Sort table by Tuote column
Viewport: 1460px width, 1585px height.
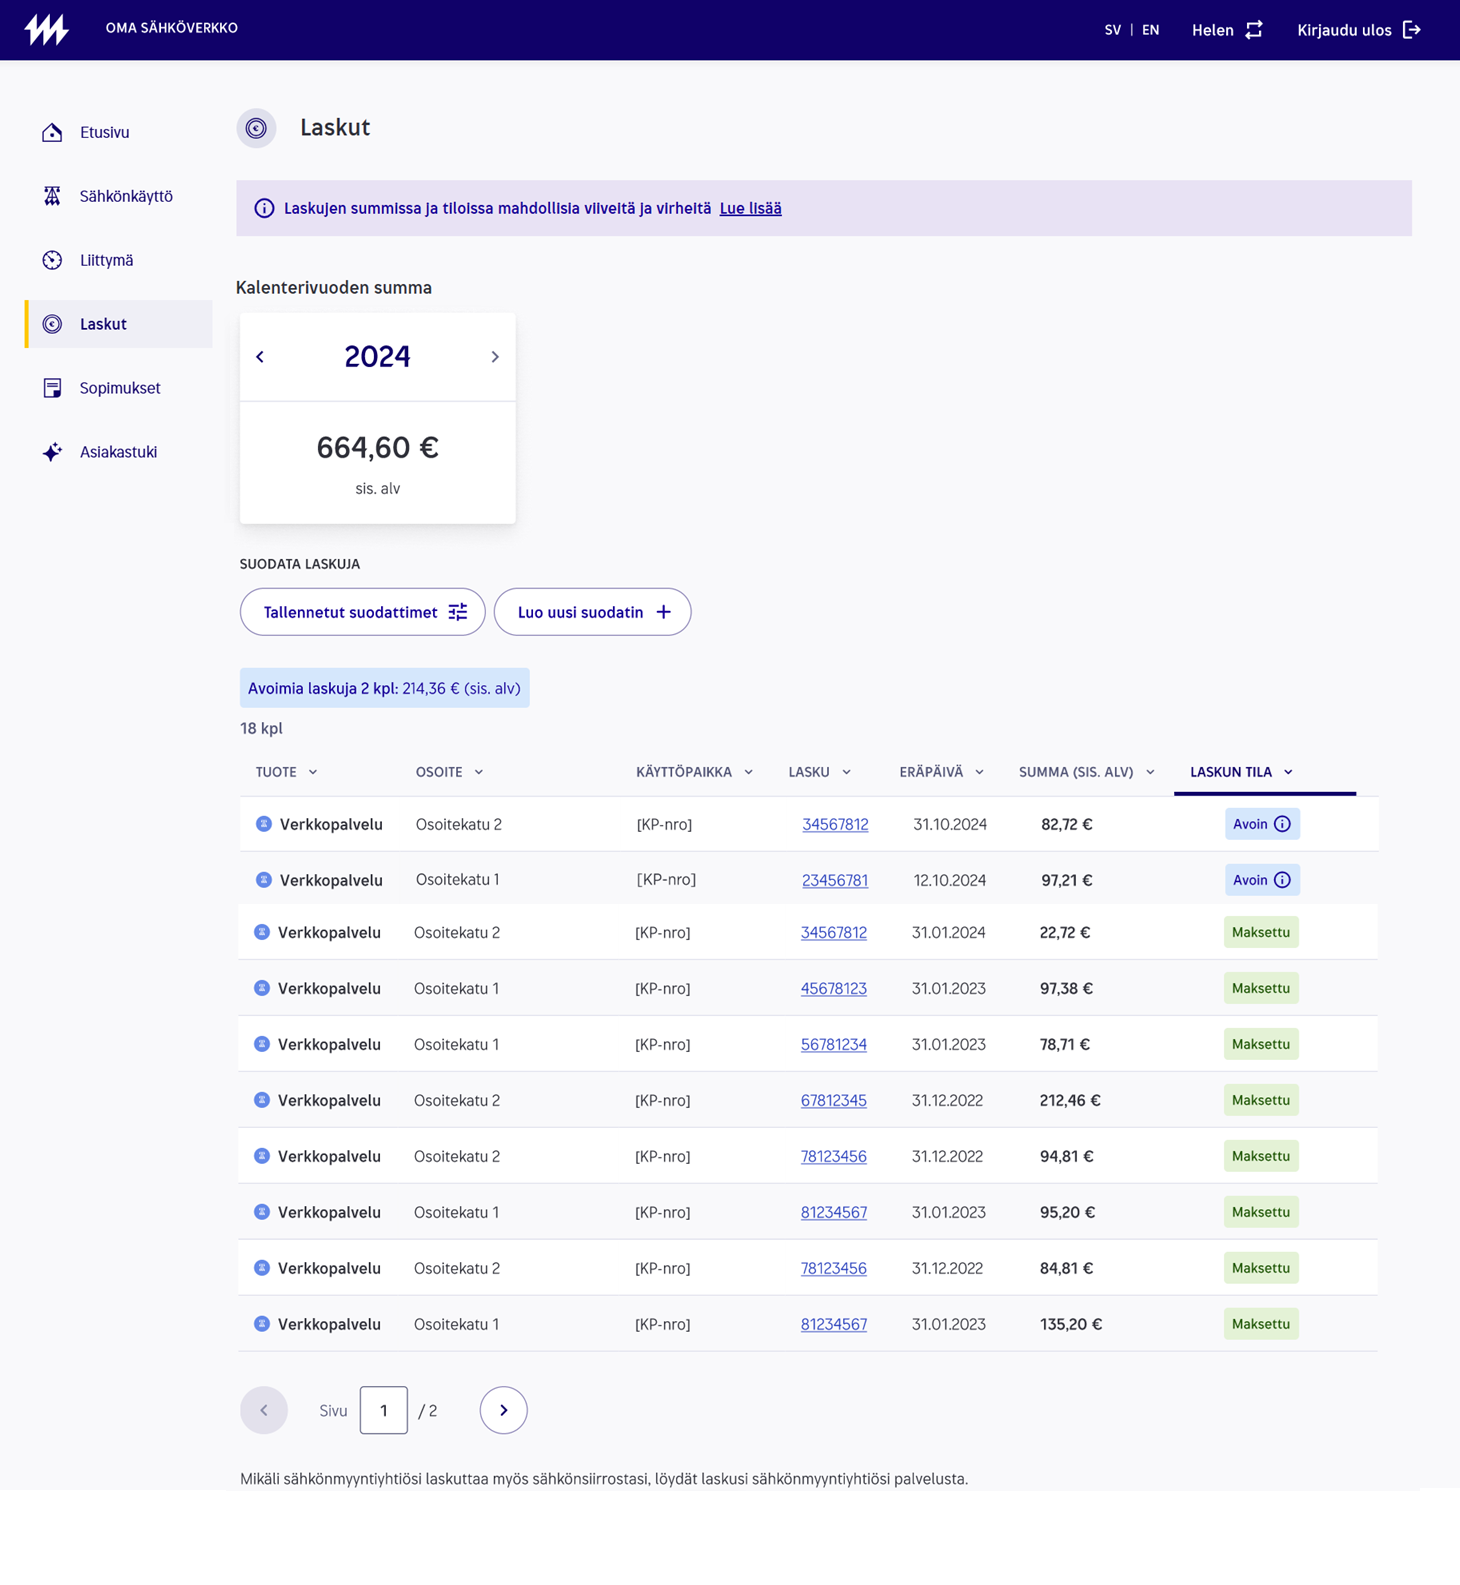286,772
